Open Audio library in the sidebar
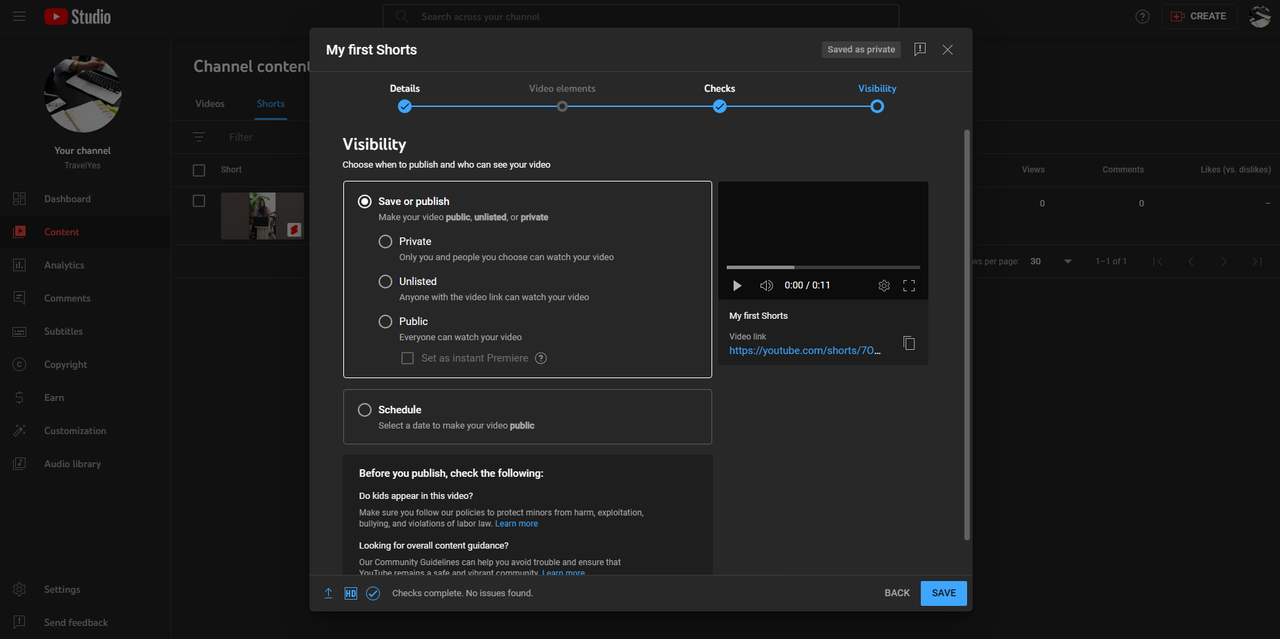Viewport: 1280px width, 639px height. (85, 464)
